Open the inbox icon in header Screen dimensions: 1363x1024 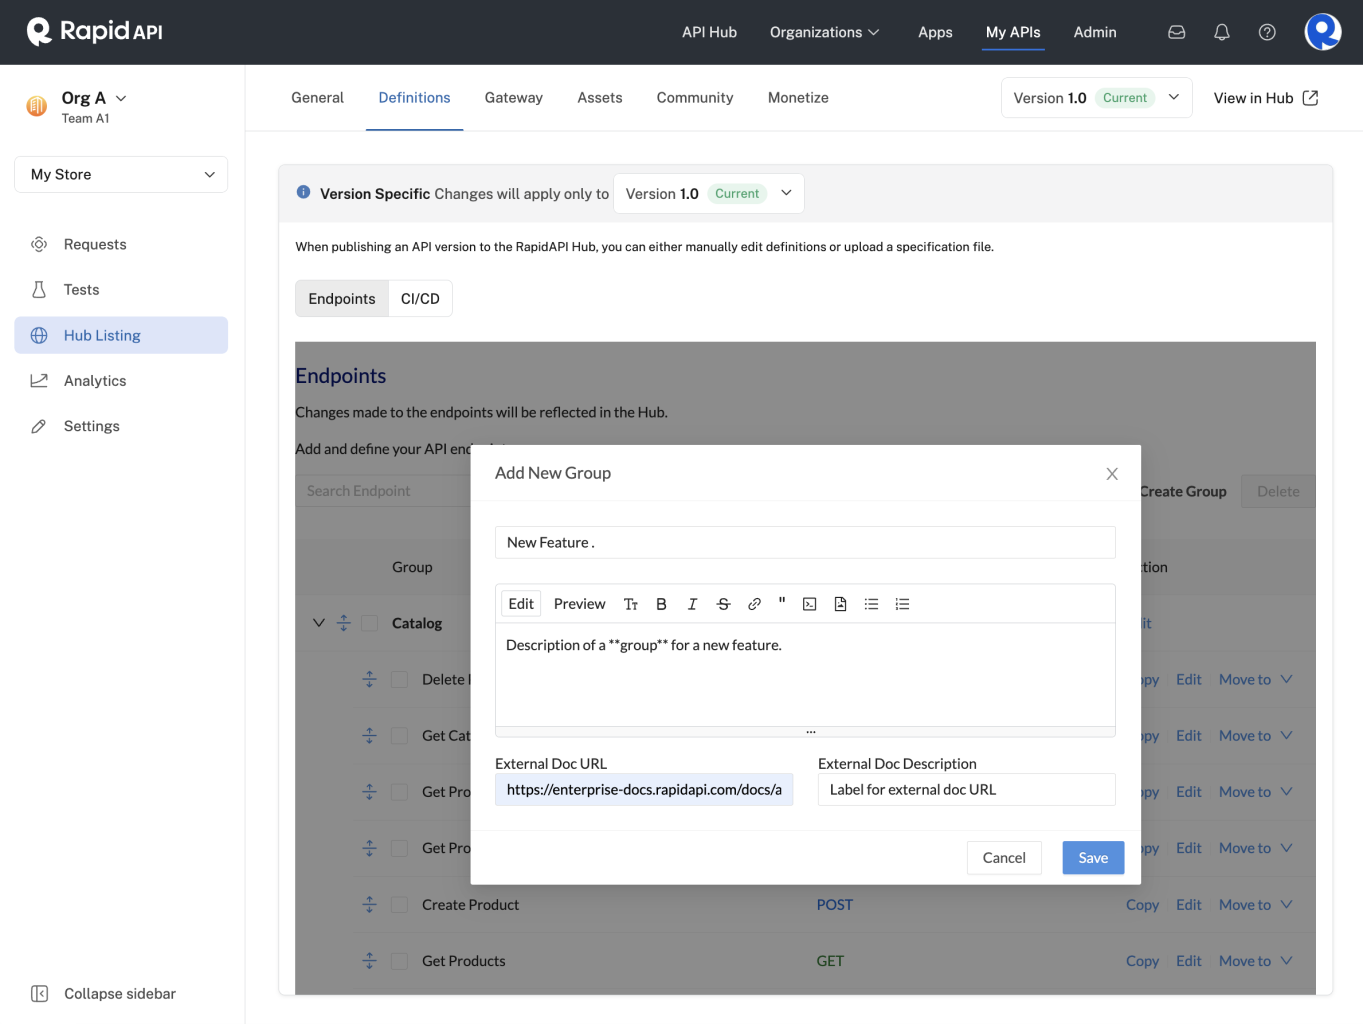1177,32
